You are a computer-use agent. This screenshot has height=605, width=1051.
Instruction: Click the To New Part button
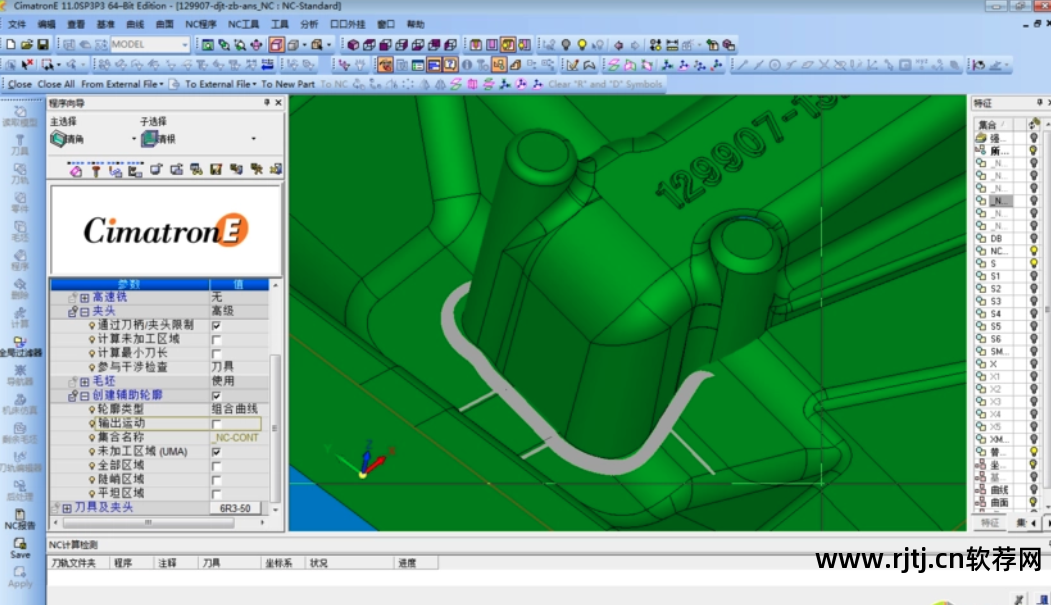[x=288, y=84]
